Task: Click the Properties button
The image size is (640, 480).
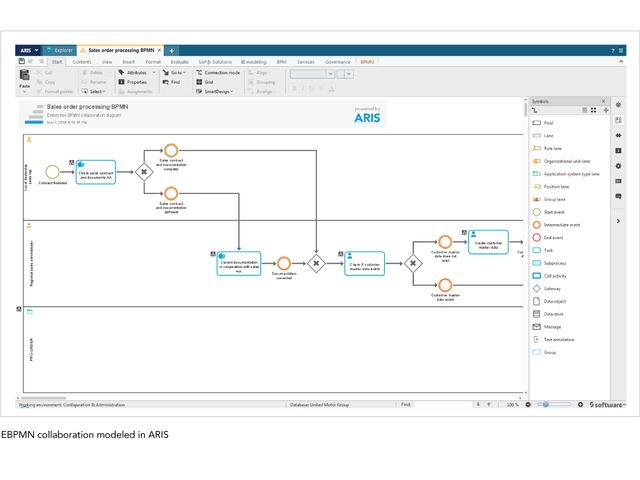Action: pos(135,82)
